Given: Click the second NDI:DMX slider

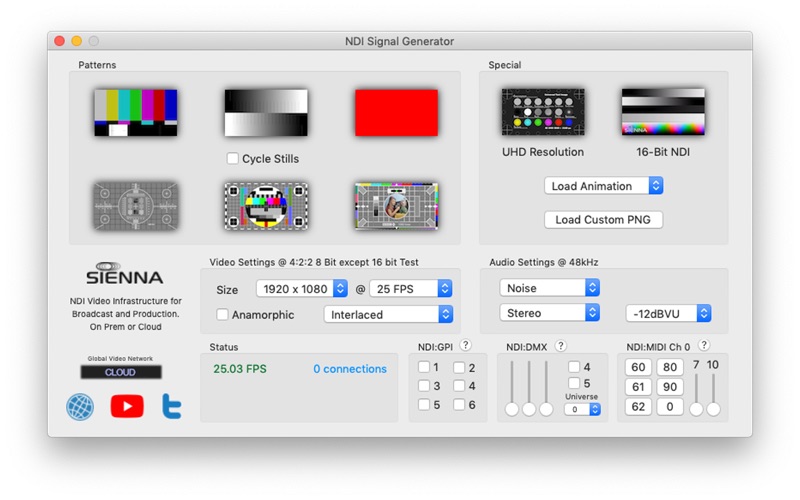Looking at the screenshot, I should (x=529, y=388).
